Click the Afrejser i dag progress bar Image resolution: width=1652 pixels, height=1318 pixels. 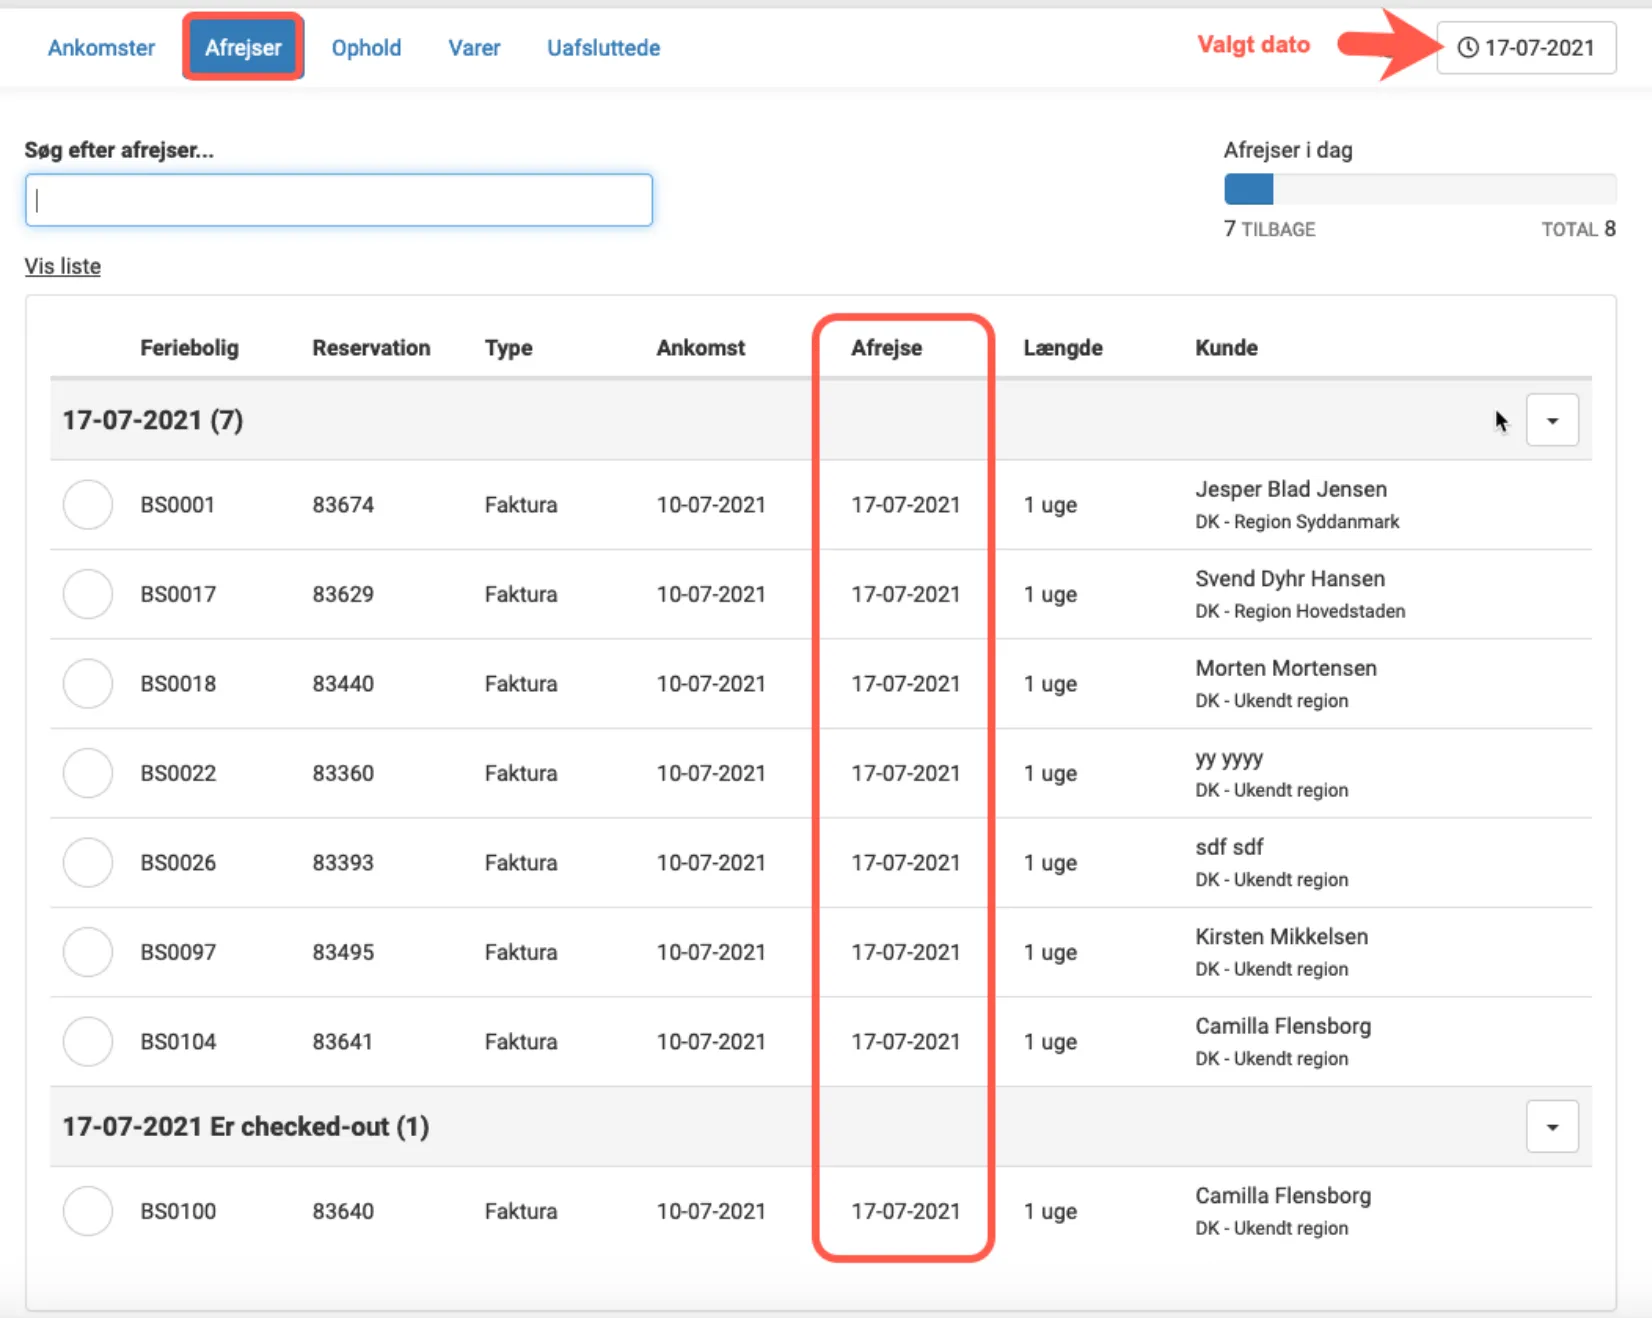point(1419,189)
